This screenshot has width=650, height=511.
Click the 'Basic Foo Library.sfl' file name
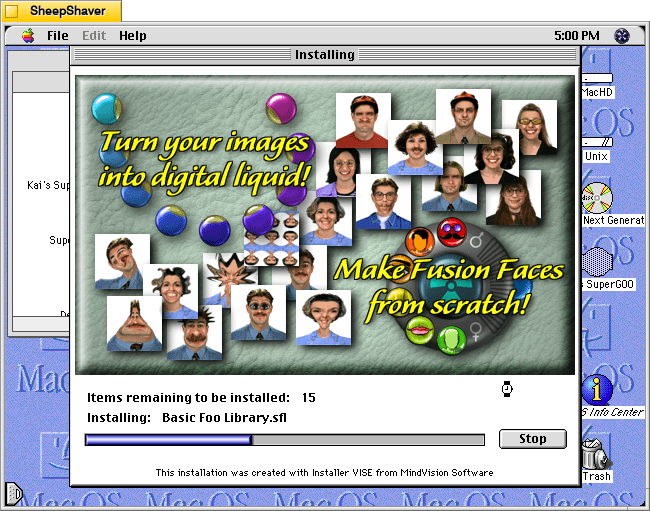click(x=224, y=417)
